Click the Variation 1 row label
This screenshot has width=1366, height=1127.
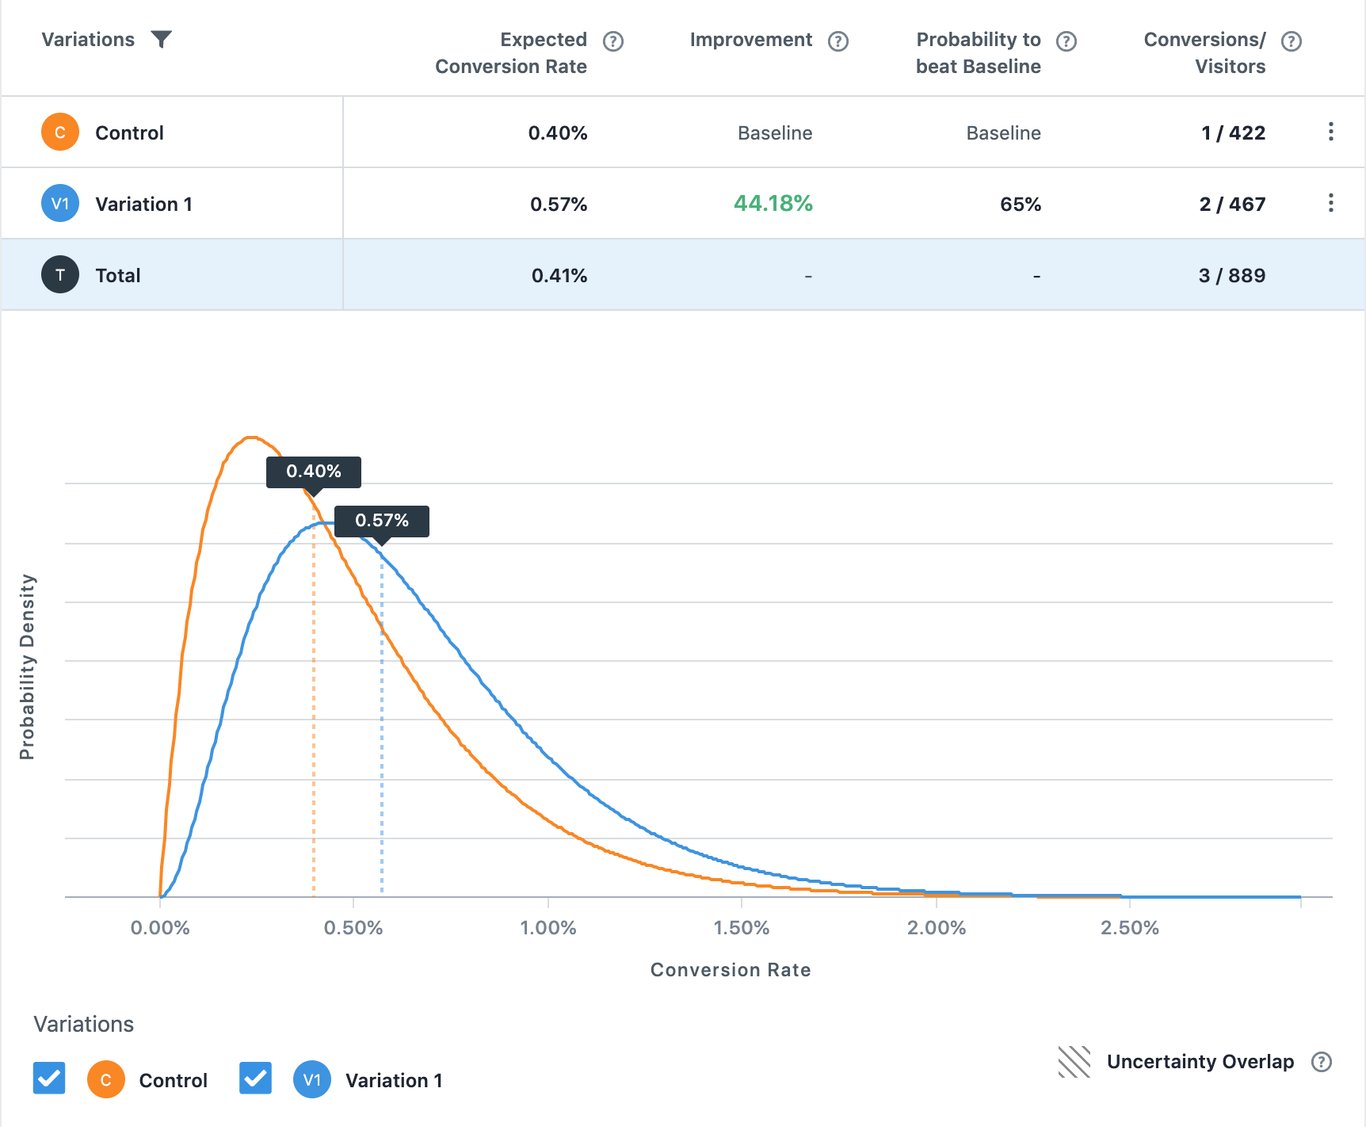pos(144,203)
